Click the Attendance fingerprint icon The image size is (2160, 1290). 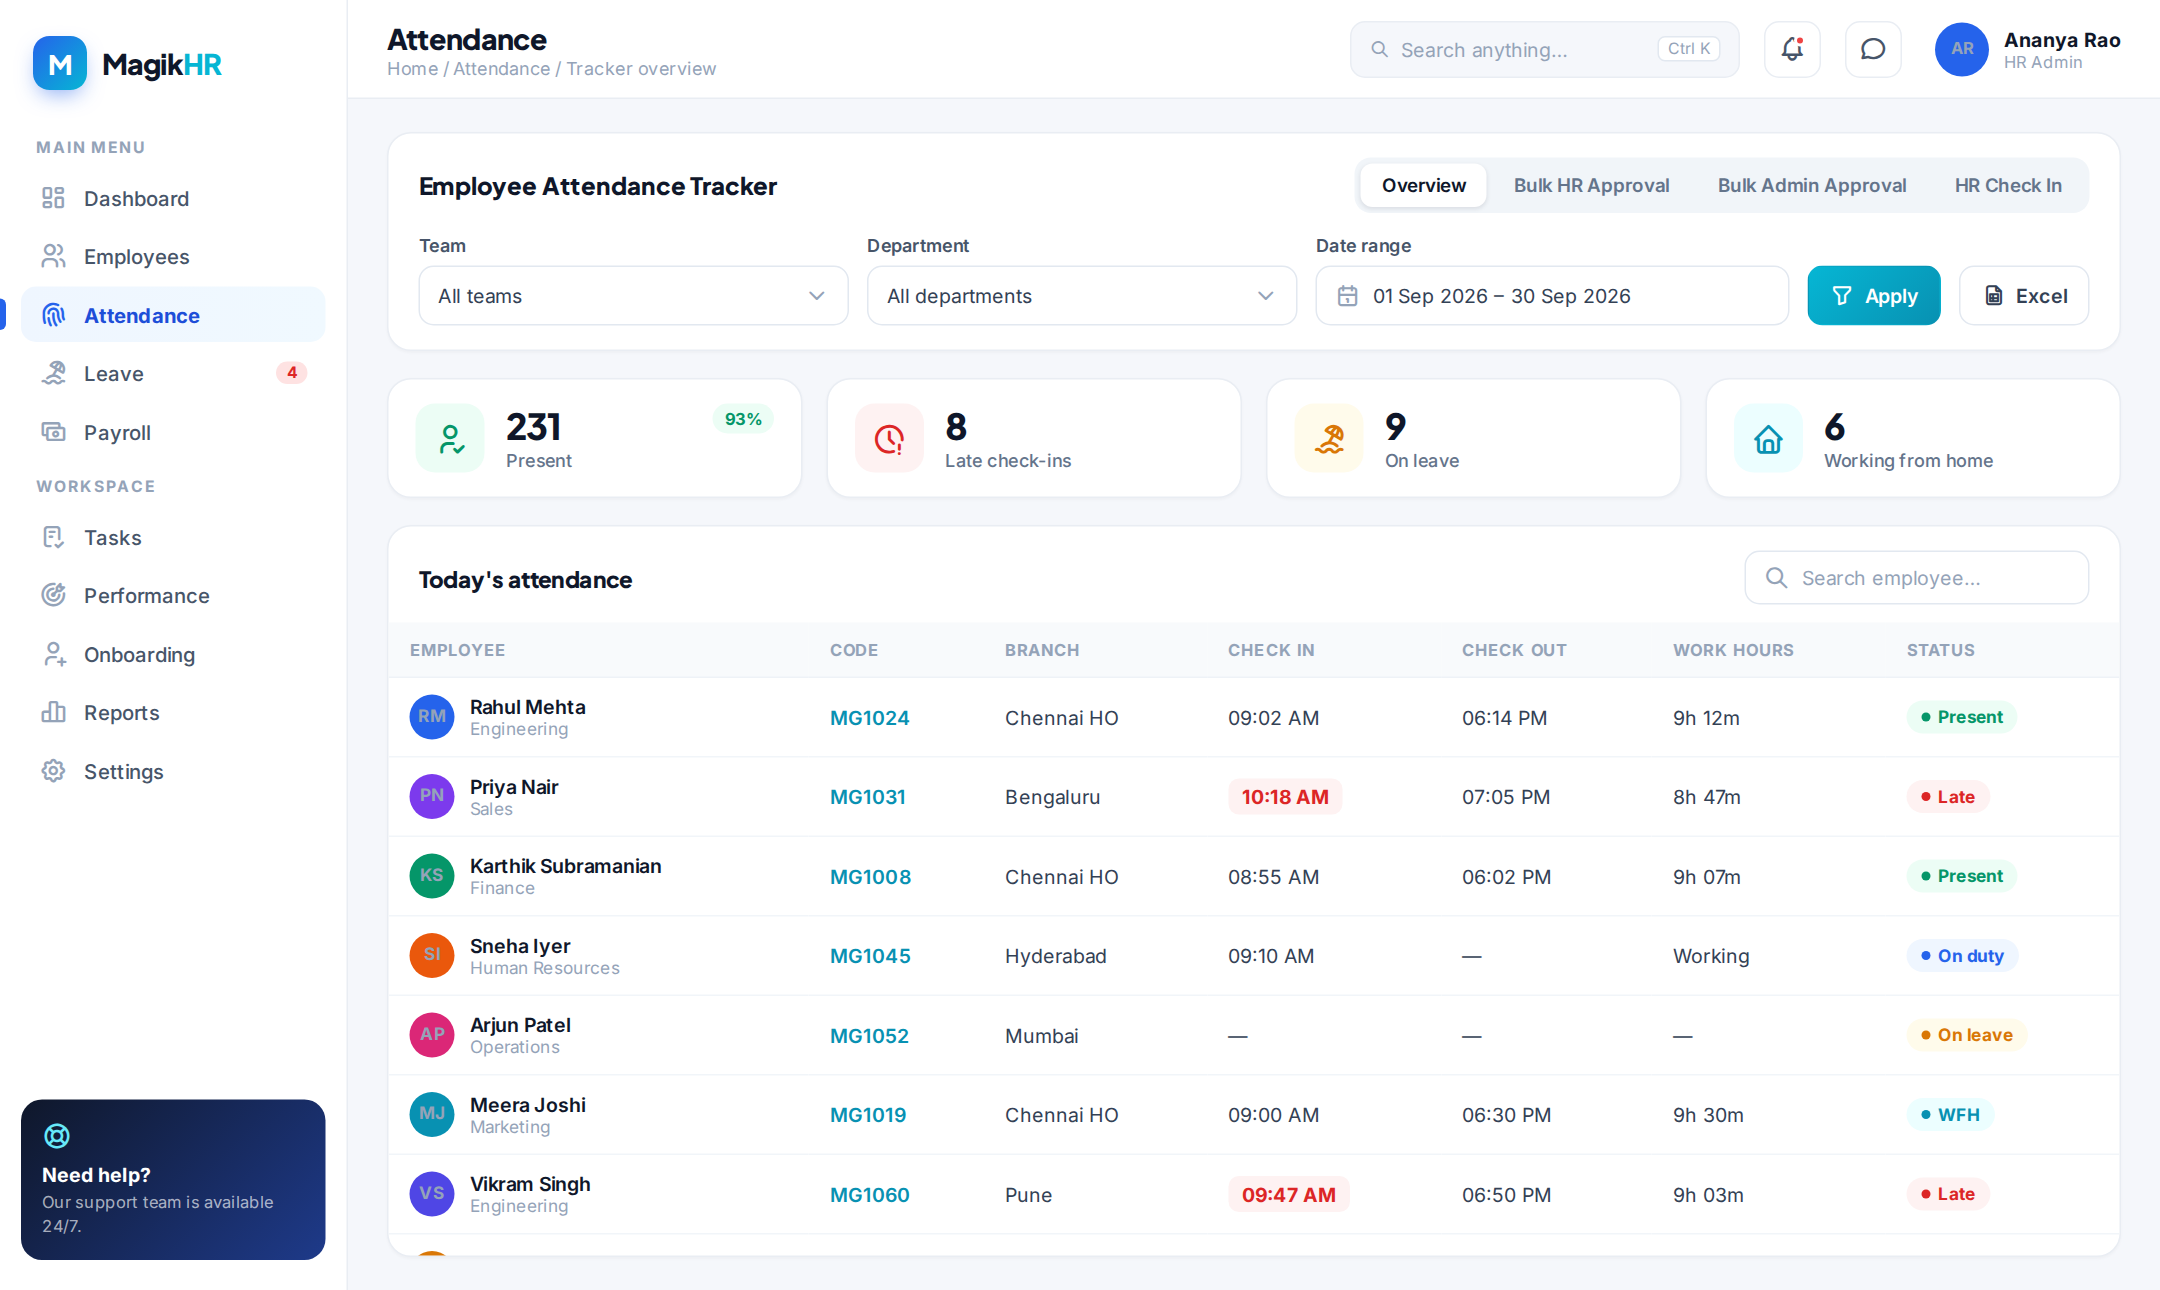click(53, 315)
